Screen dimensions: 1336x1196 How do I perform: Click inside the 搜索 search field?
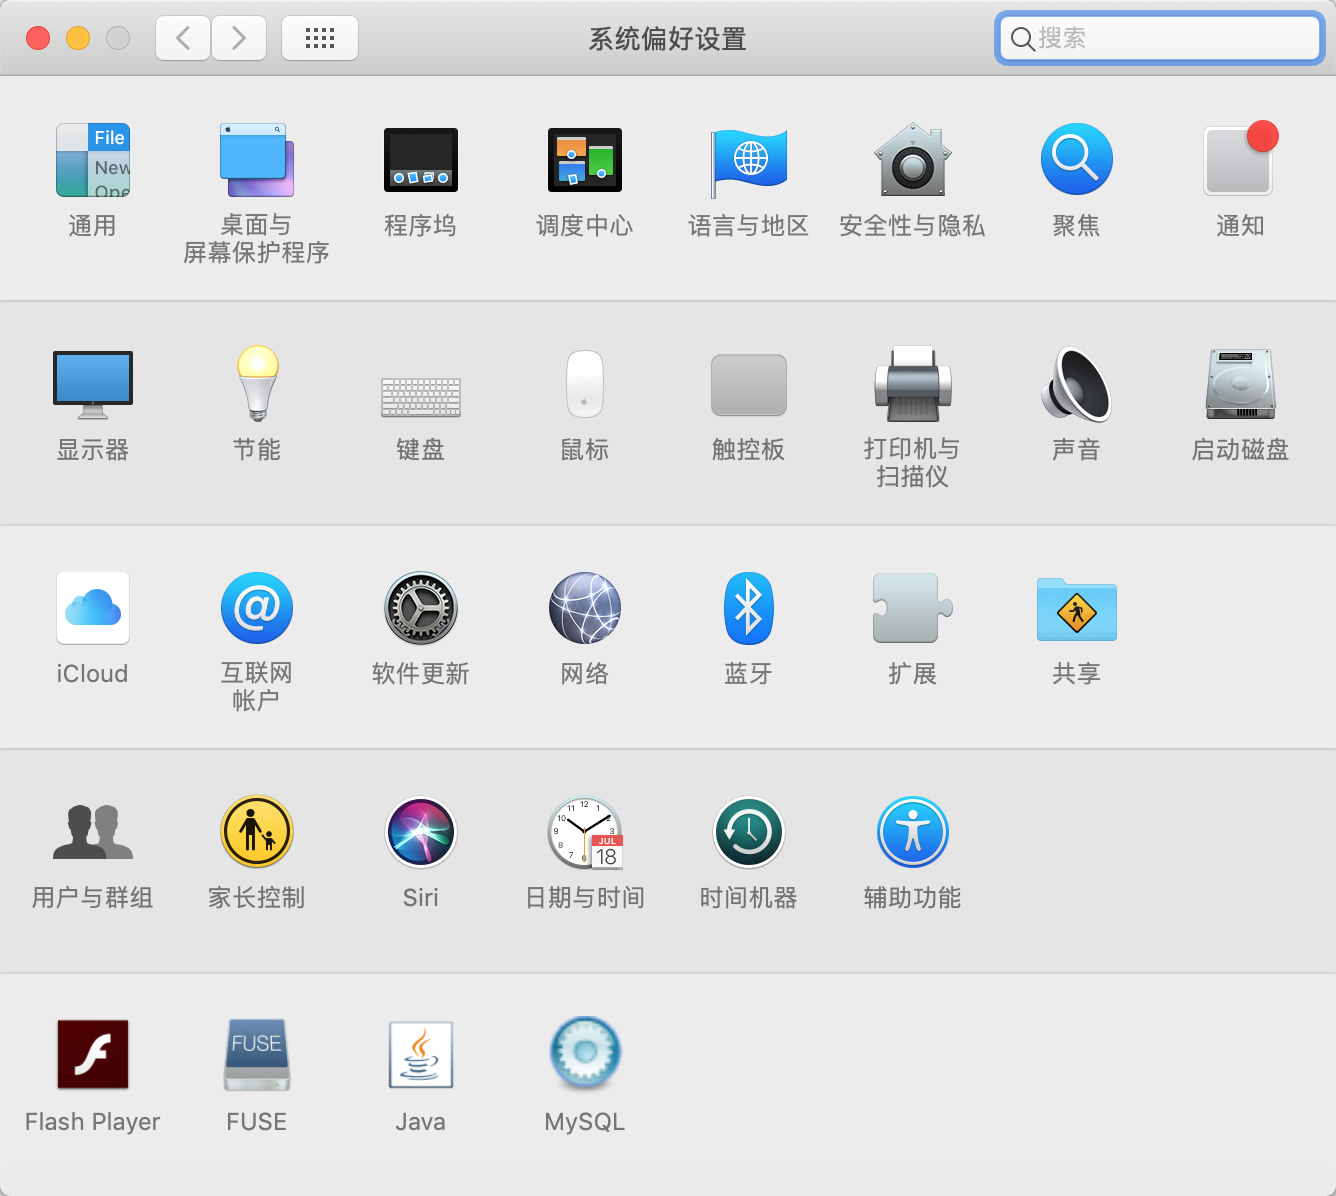1158,38
